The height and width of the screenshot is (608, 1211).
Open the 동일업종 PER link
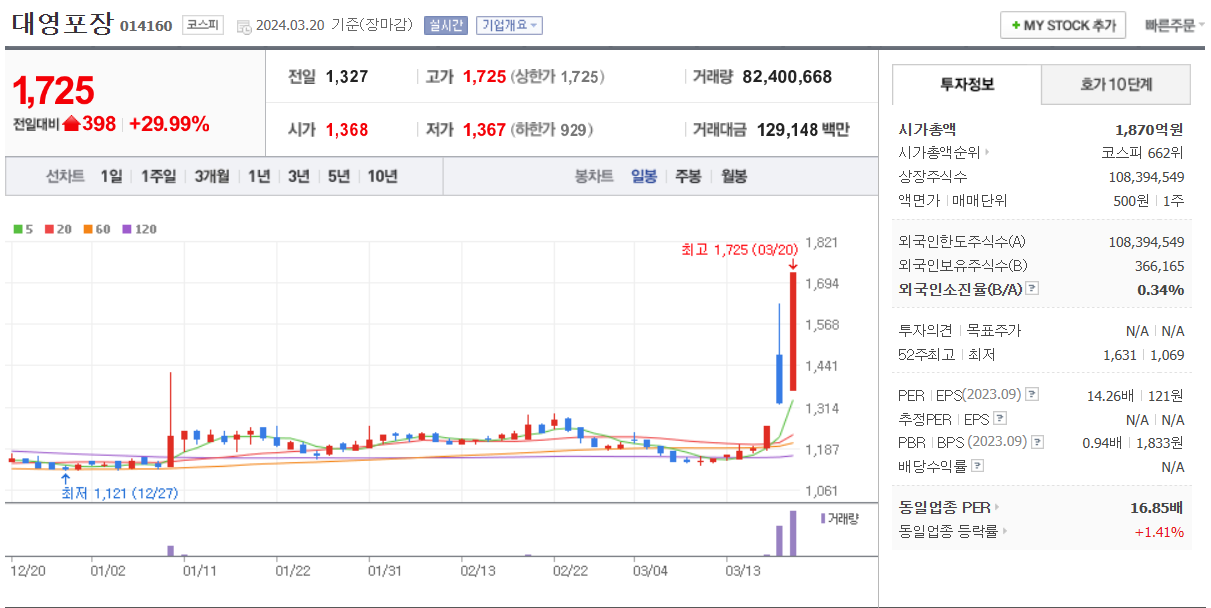[x=948, y=508]
